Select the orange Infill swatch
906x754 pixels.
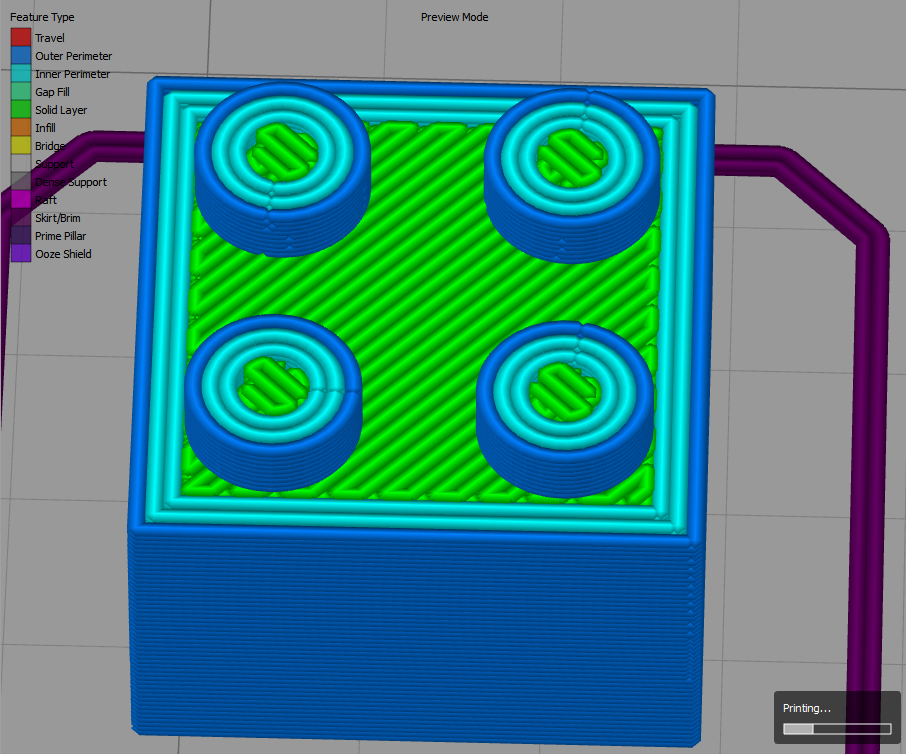pyautogui.click(x=21, y=128)
